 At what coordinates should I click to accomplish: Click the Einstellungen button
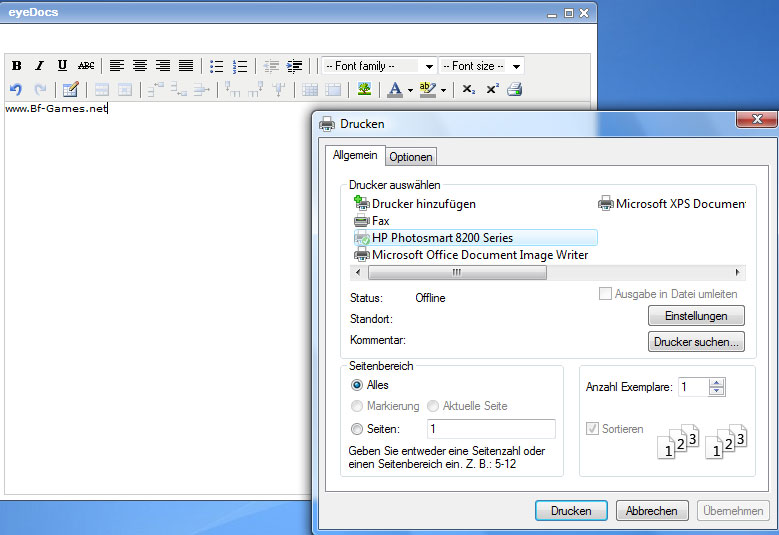point(696,316)
